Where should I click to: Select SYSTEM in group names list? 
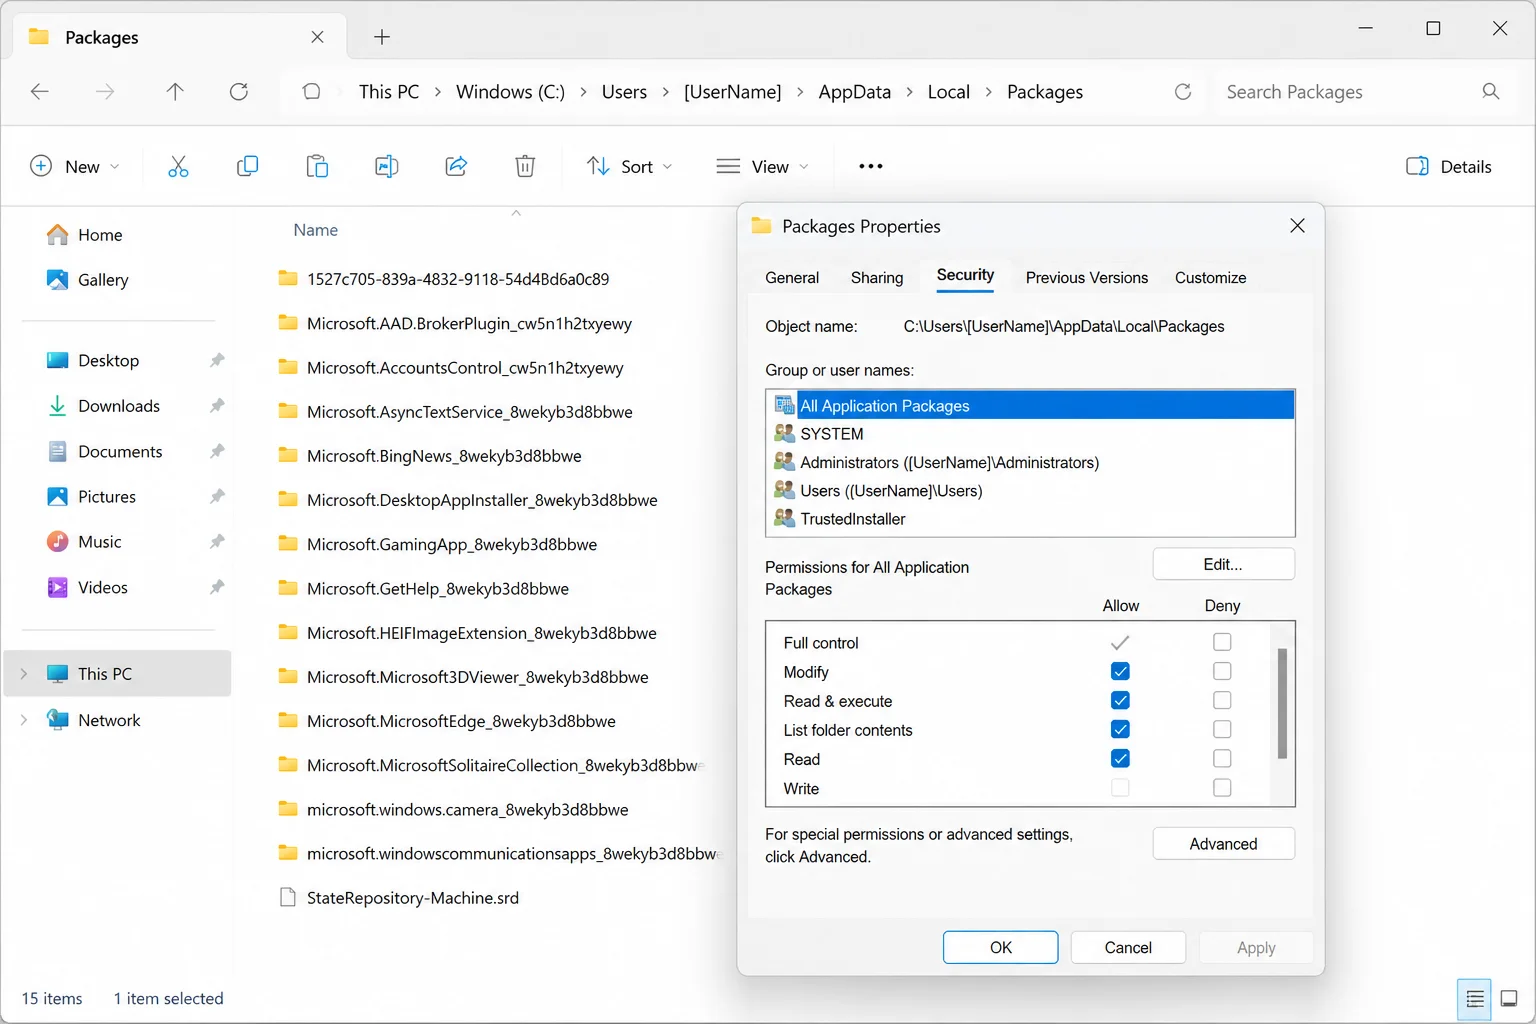(x=1030, y=434)
